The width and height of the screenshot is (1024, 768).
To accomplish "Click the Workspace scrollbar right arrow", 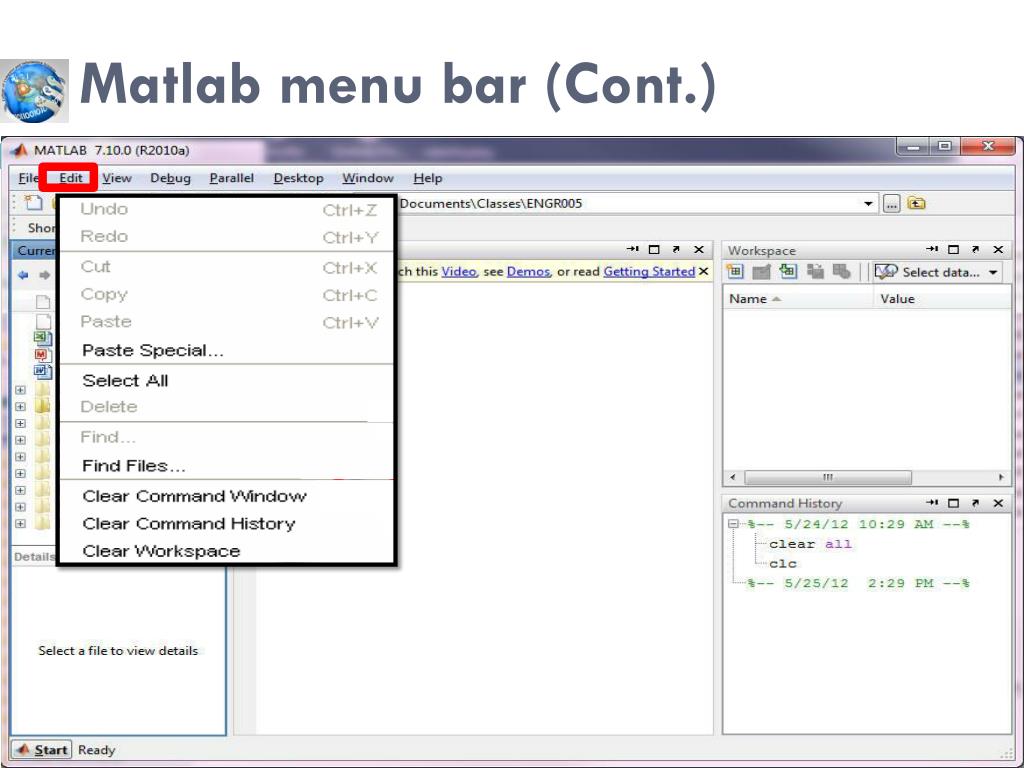I will pyautogui.click(x=1000, y=477).
